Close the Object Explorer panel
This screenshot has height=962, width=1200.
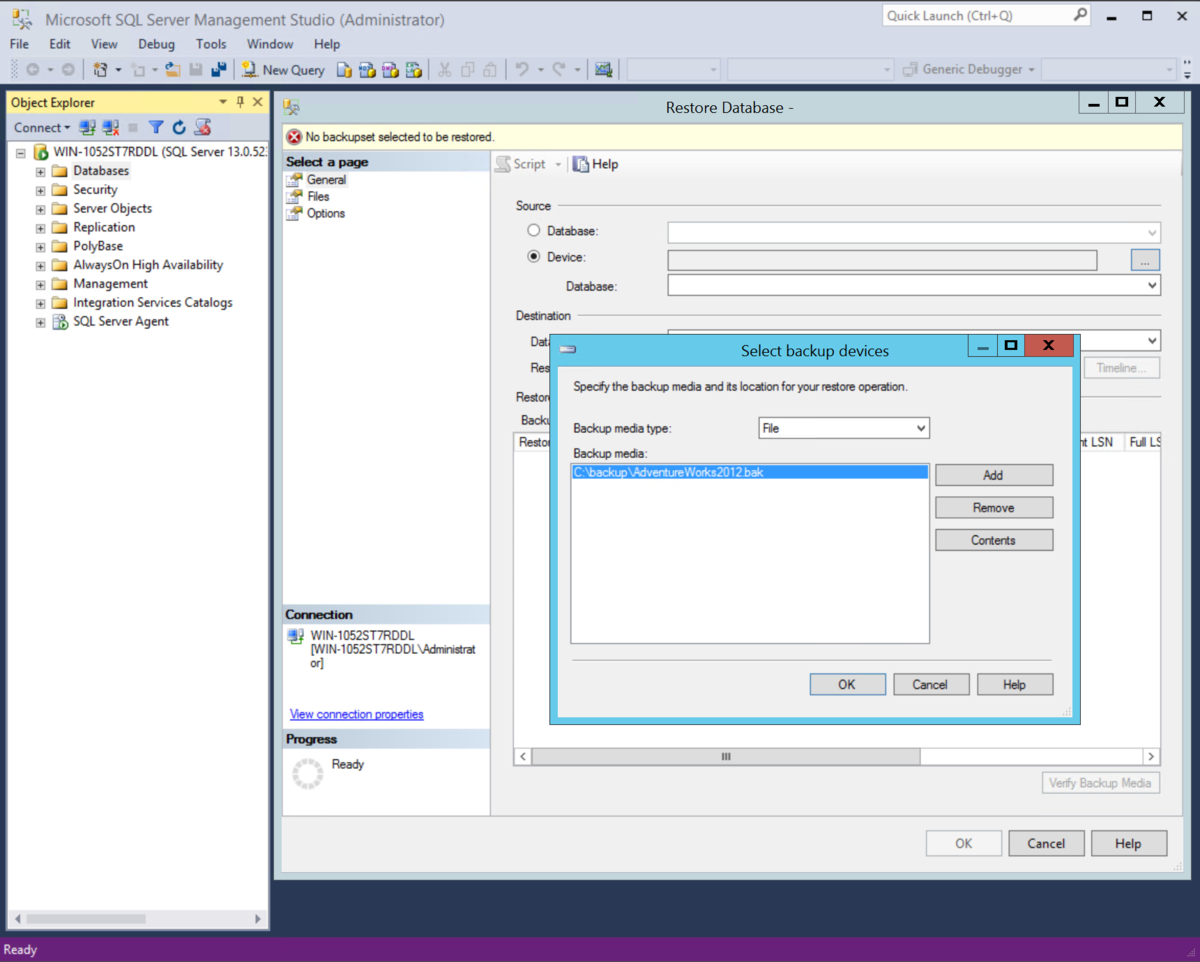[258, 102]
